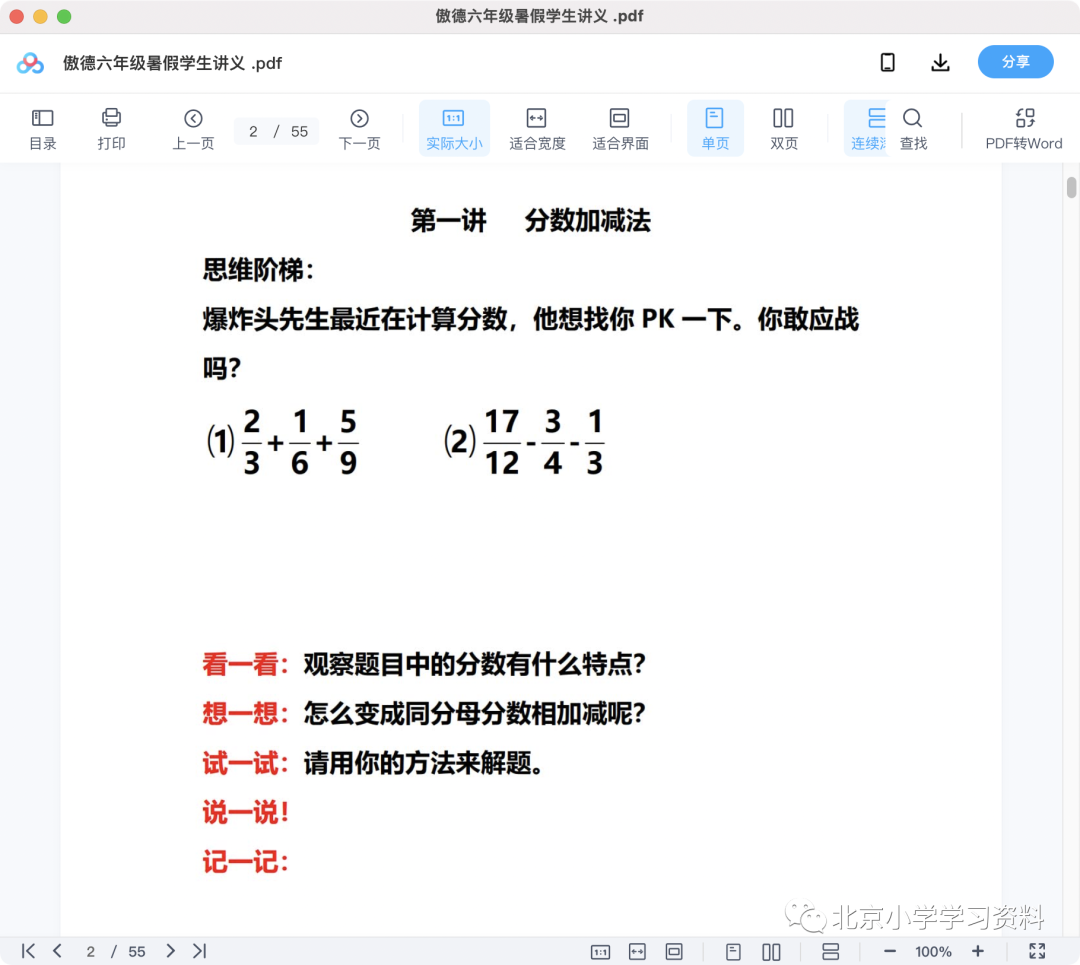Viewport: 1080px width, 965px height.
Task: Click bottom bar fit width icon
Action: pos(637,952)
